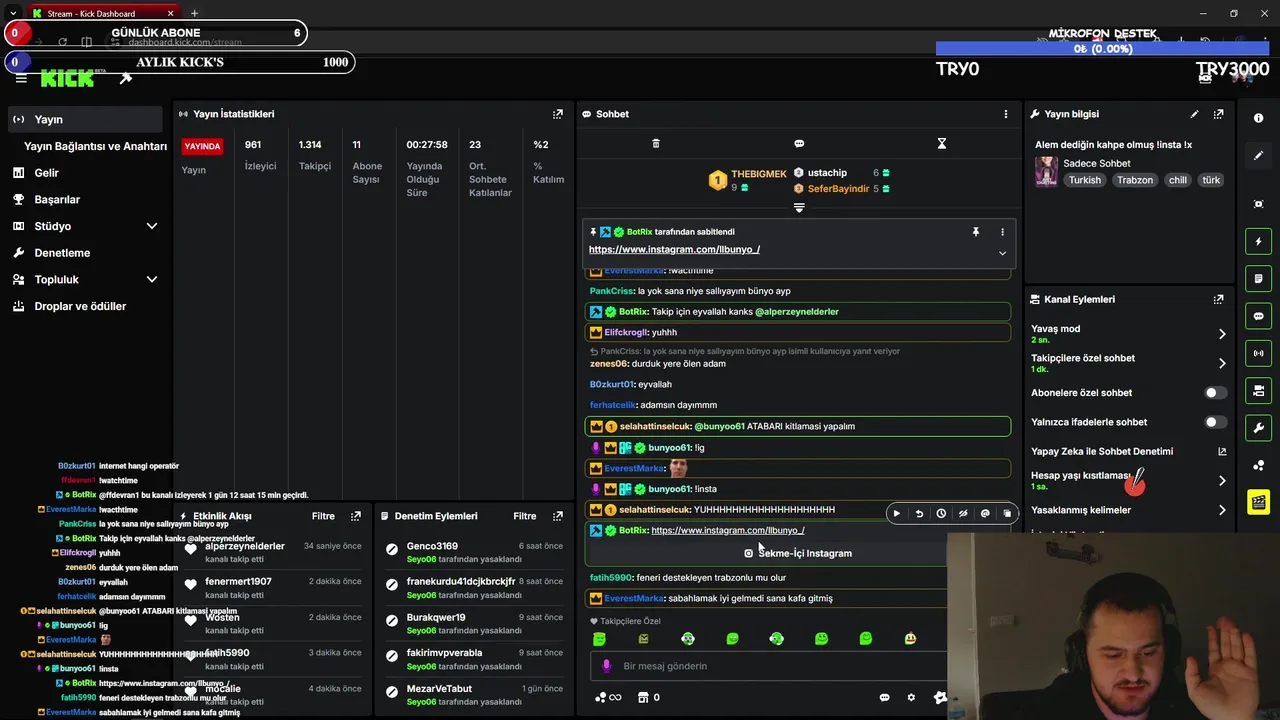Open Yavaş mod settings
The height and width of the screenshot is (720, 1280).
pos(1128,334)
